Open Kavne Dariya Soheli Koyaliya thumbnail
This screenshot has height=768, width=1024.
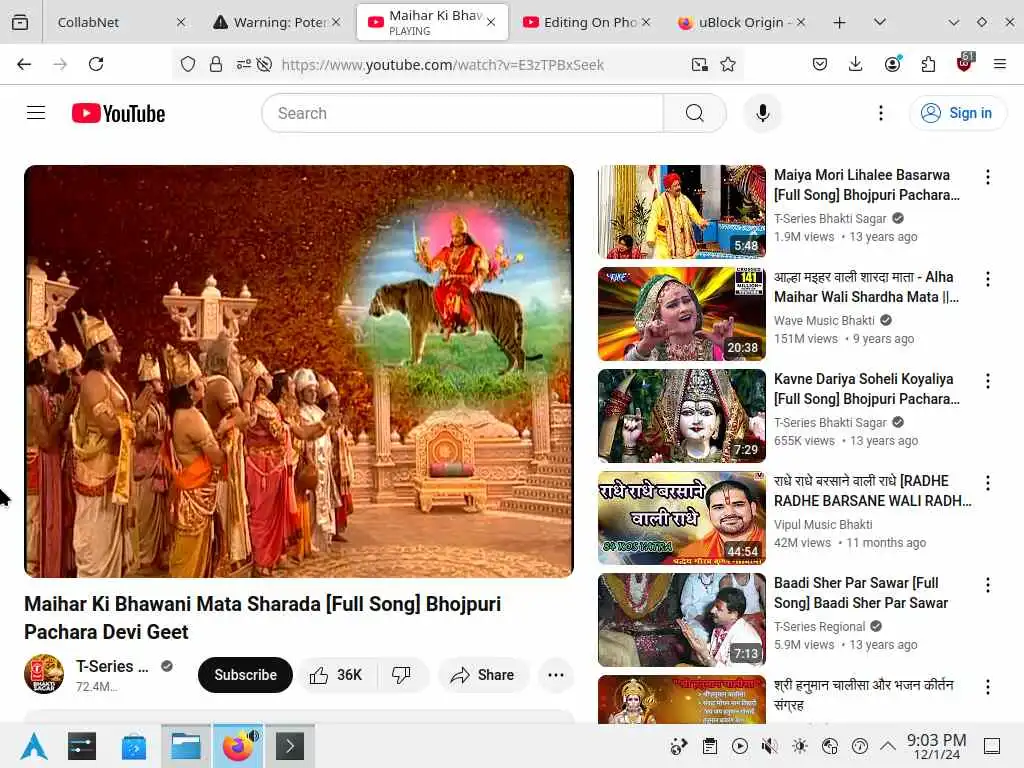tap(682, 415)
